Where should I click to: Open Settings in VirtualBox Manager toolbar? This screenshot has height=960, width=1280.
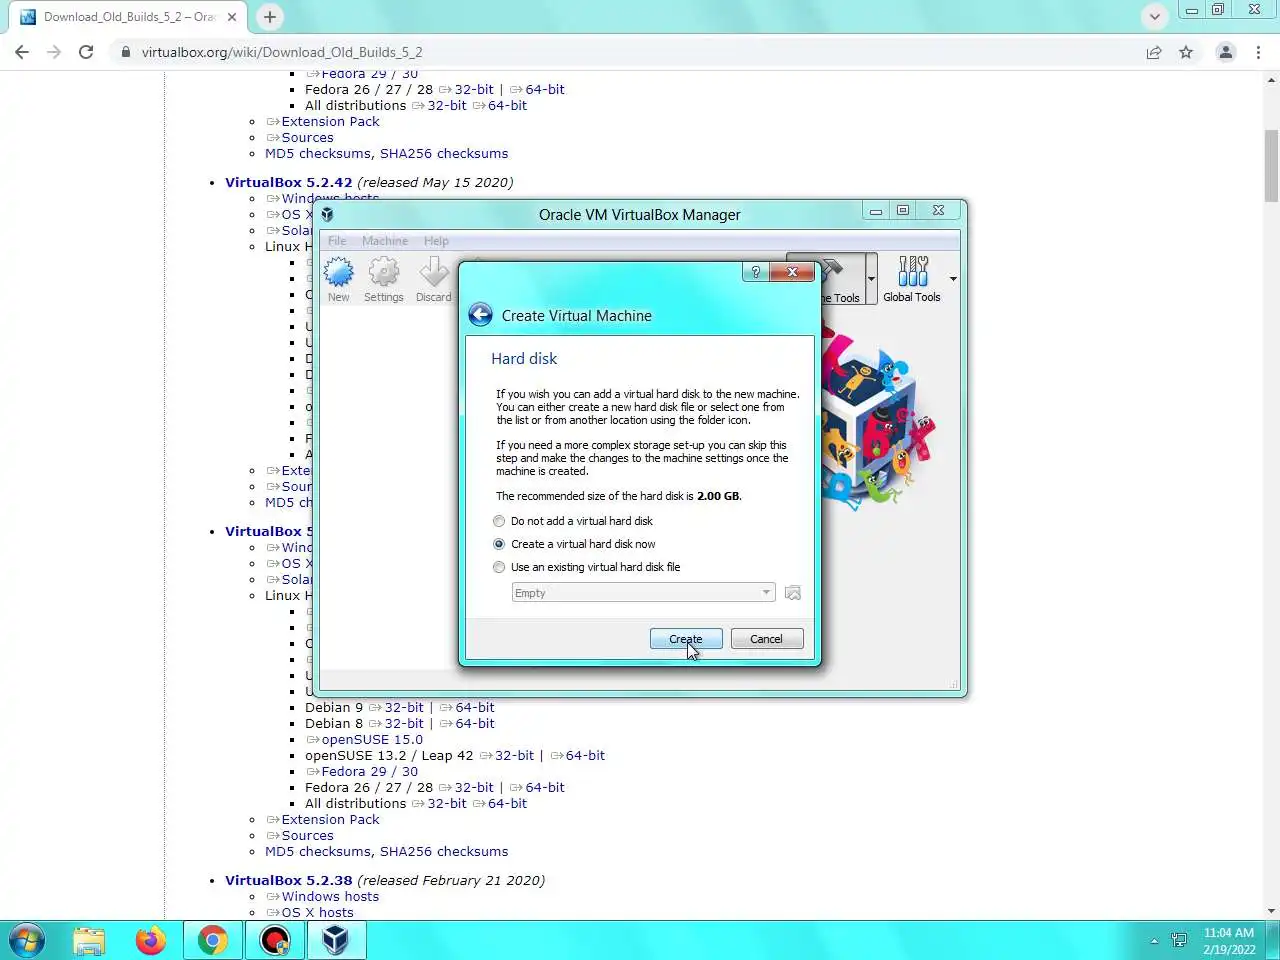(x=383, y=279)
